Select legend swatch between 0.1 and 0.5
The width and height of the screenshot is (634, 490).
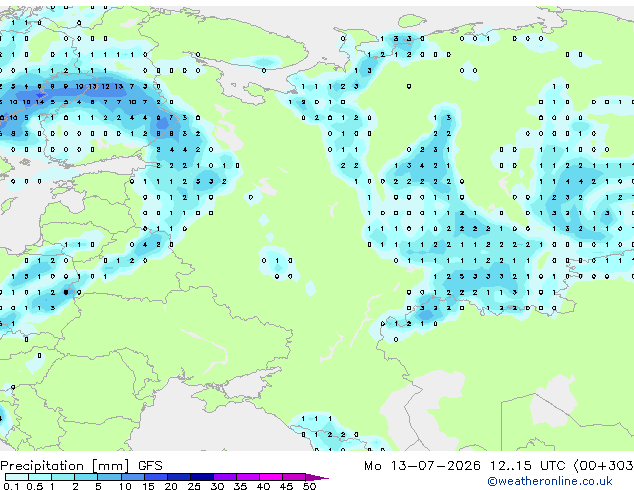(x=17, y=477)
